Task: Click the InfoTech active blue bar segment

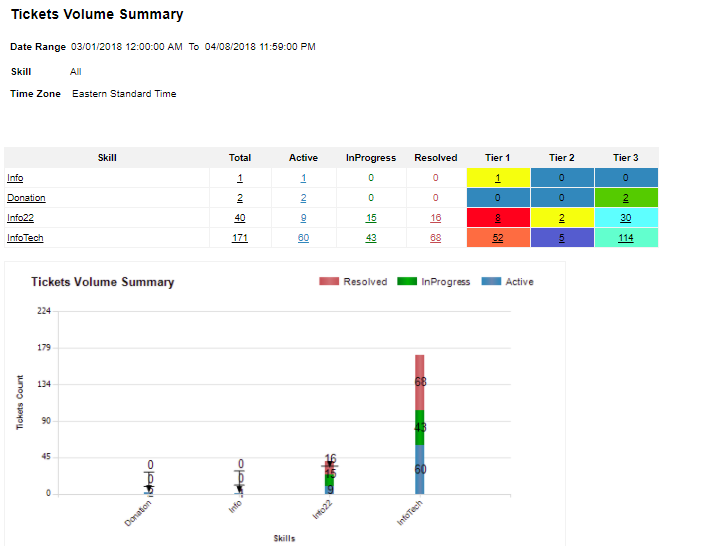Action: tap(420, 469)
